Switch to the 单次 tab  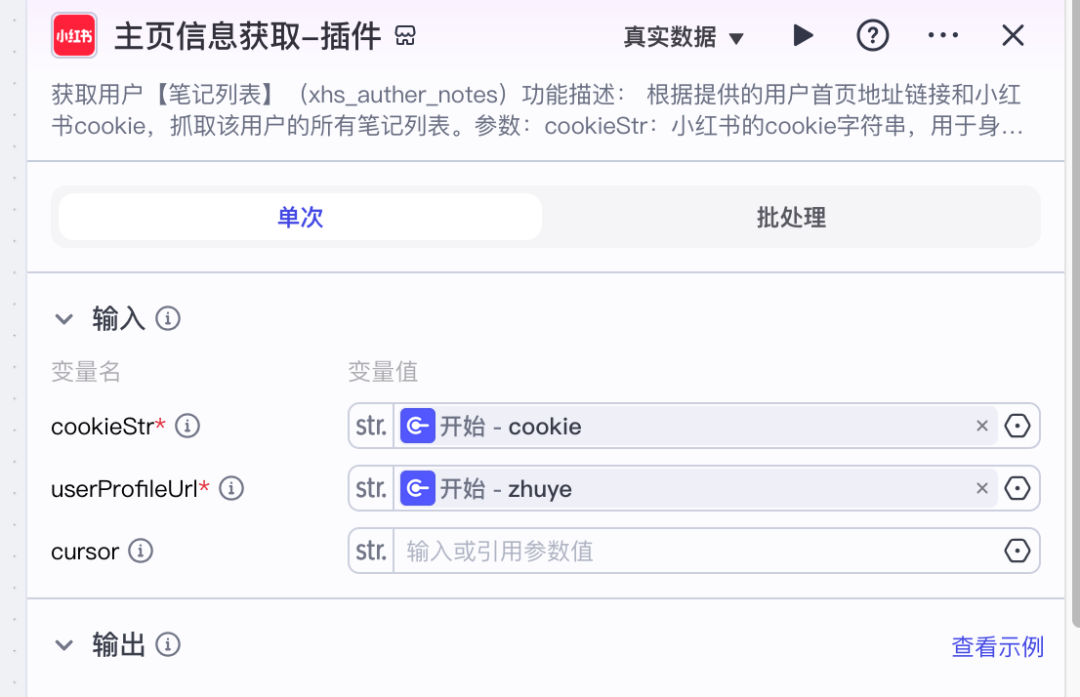(x=300, y=217)
